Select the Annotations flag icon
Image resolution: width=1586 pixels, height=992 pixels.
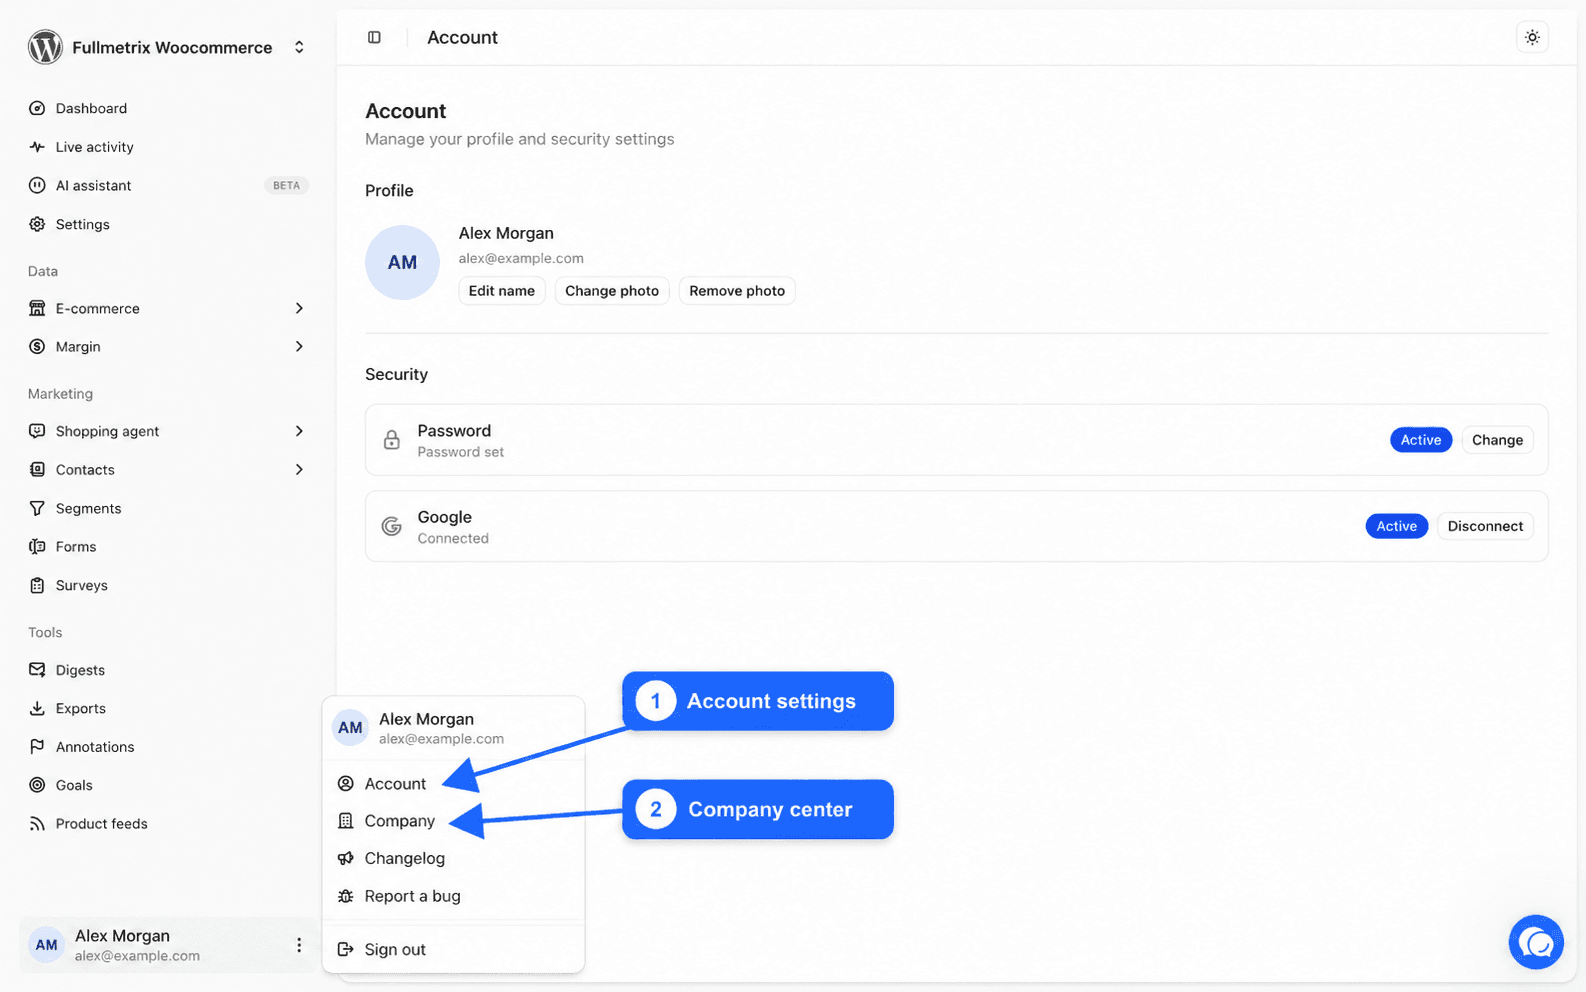click(37, 747)
